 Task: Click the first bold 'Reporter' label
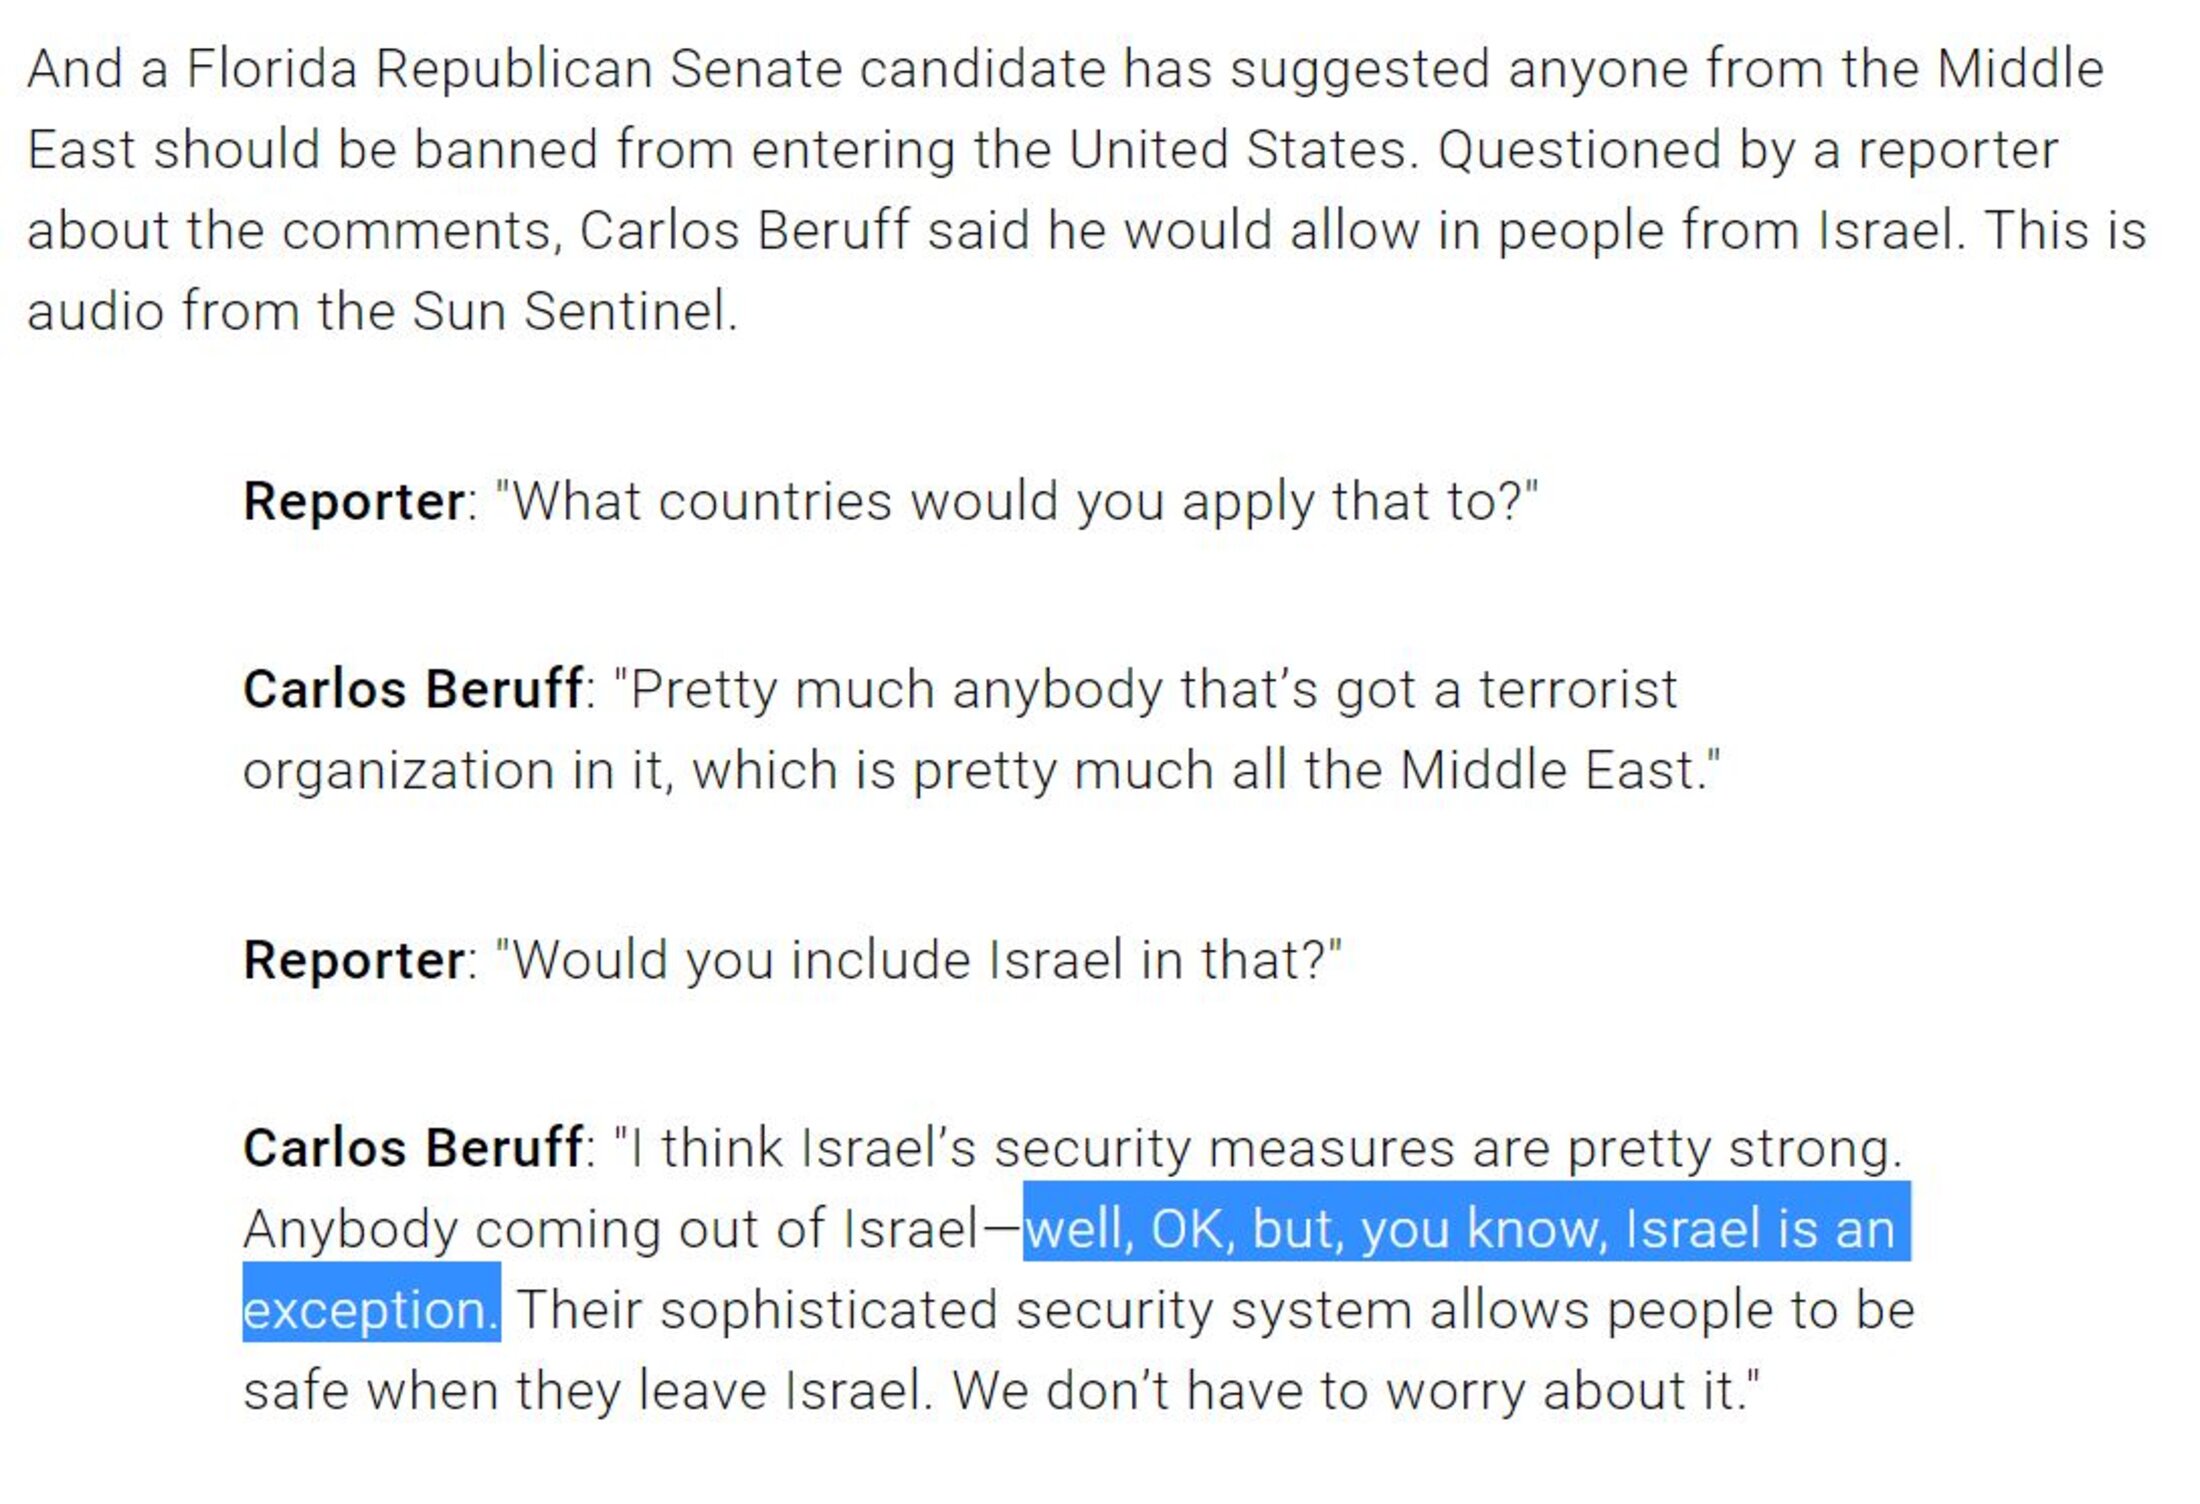tap(353, 501)
